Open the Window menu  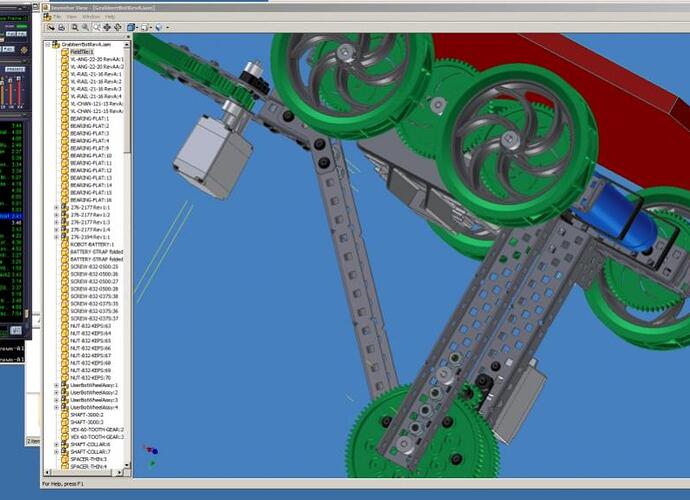coord(91,17)
